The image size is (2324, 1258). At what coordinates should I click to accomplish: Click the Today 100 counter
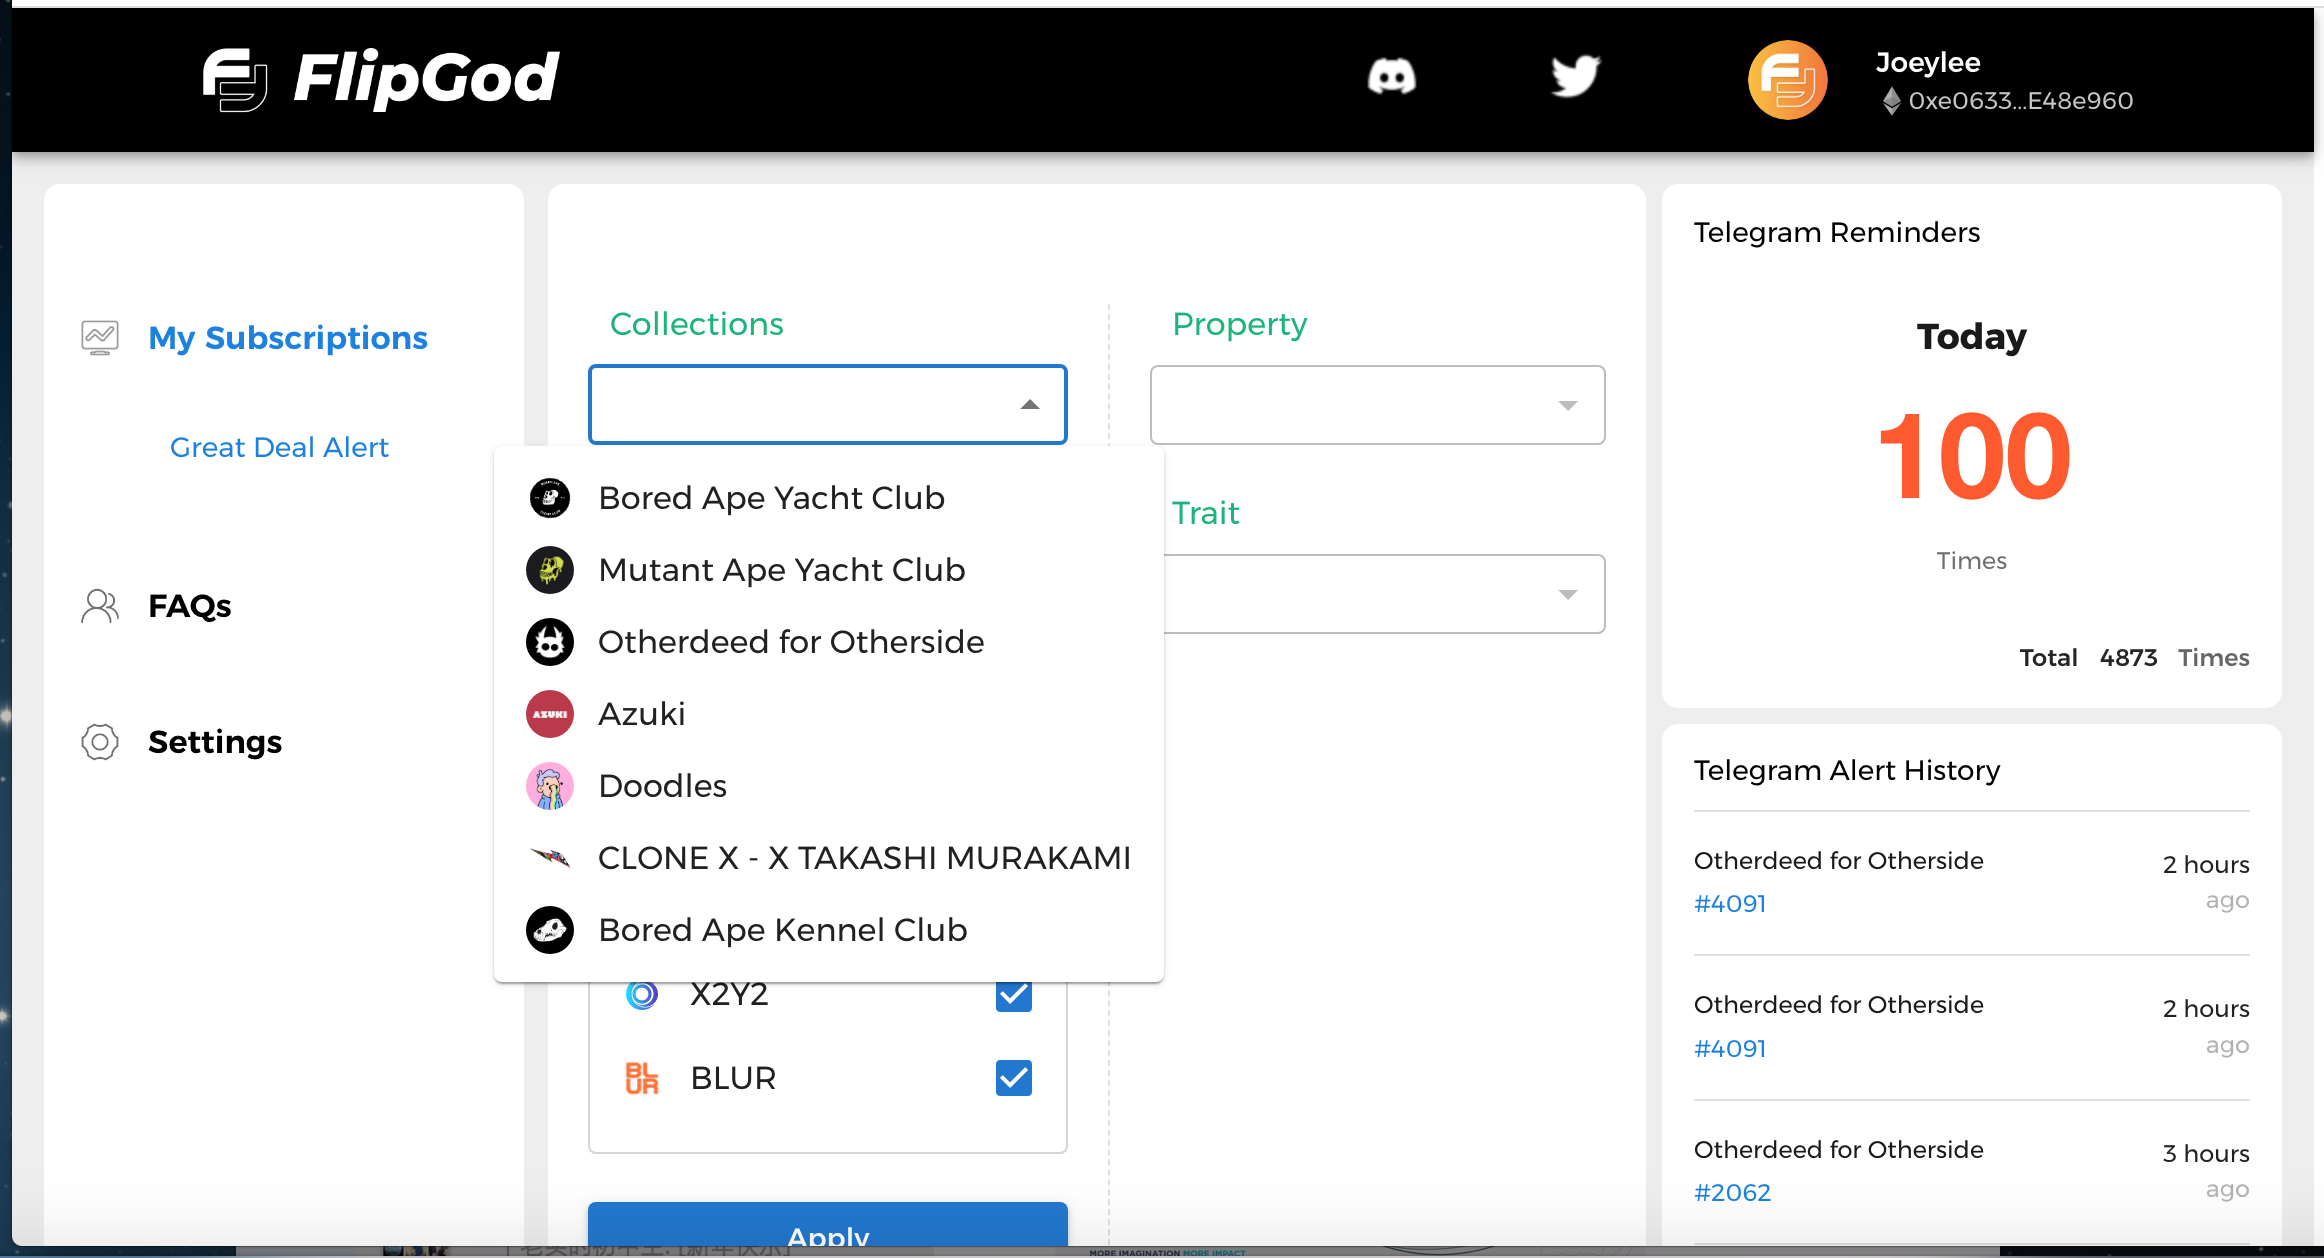pyautogui.click(x=1973, y=456)
